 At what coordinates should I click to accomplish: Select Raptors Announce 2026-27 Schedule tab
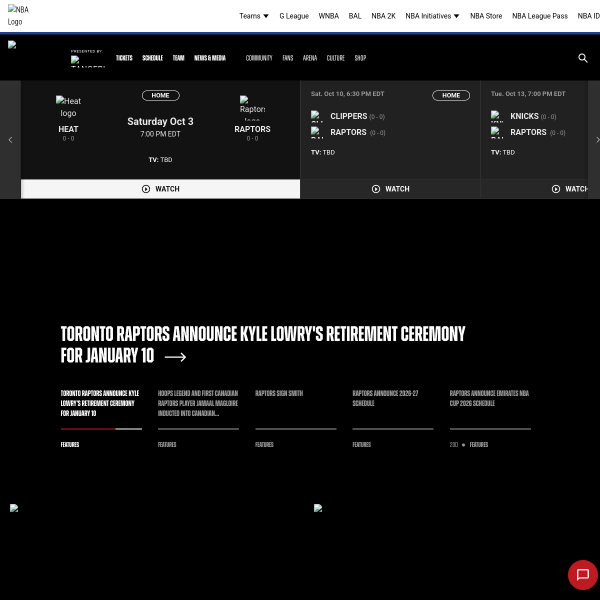385,398
